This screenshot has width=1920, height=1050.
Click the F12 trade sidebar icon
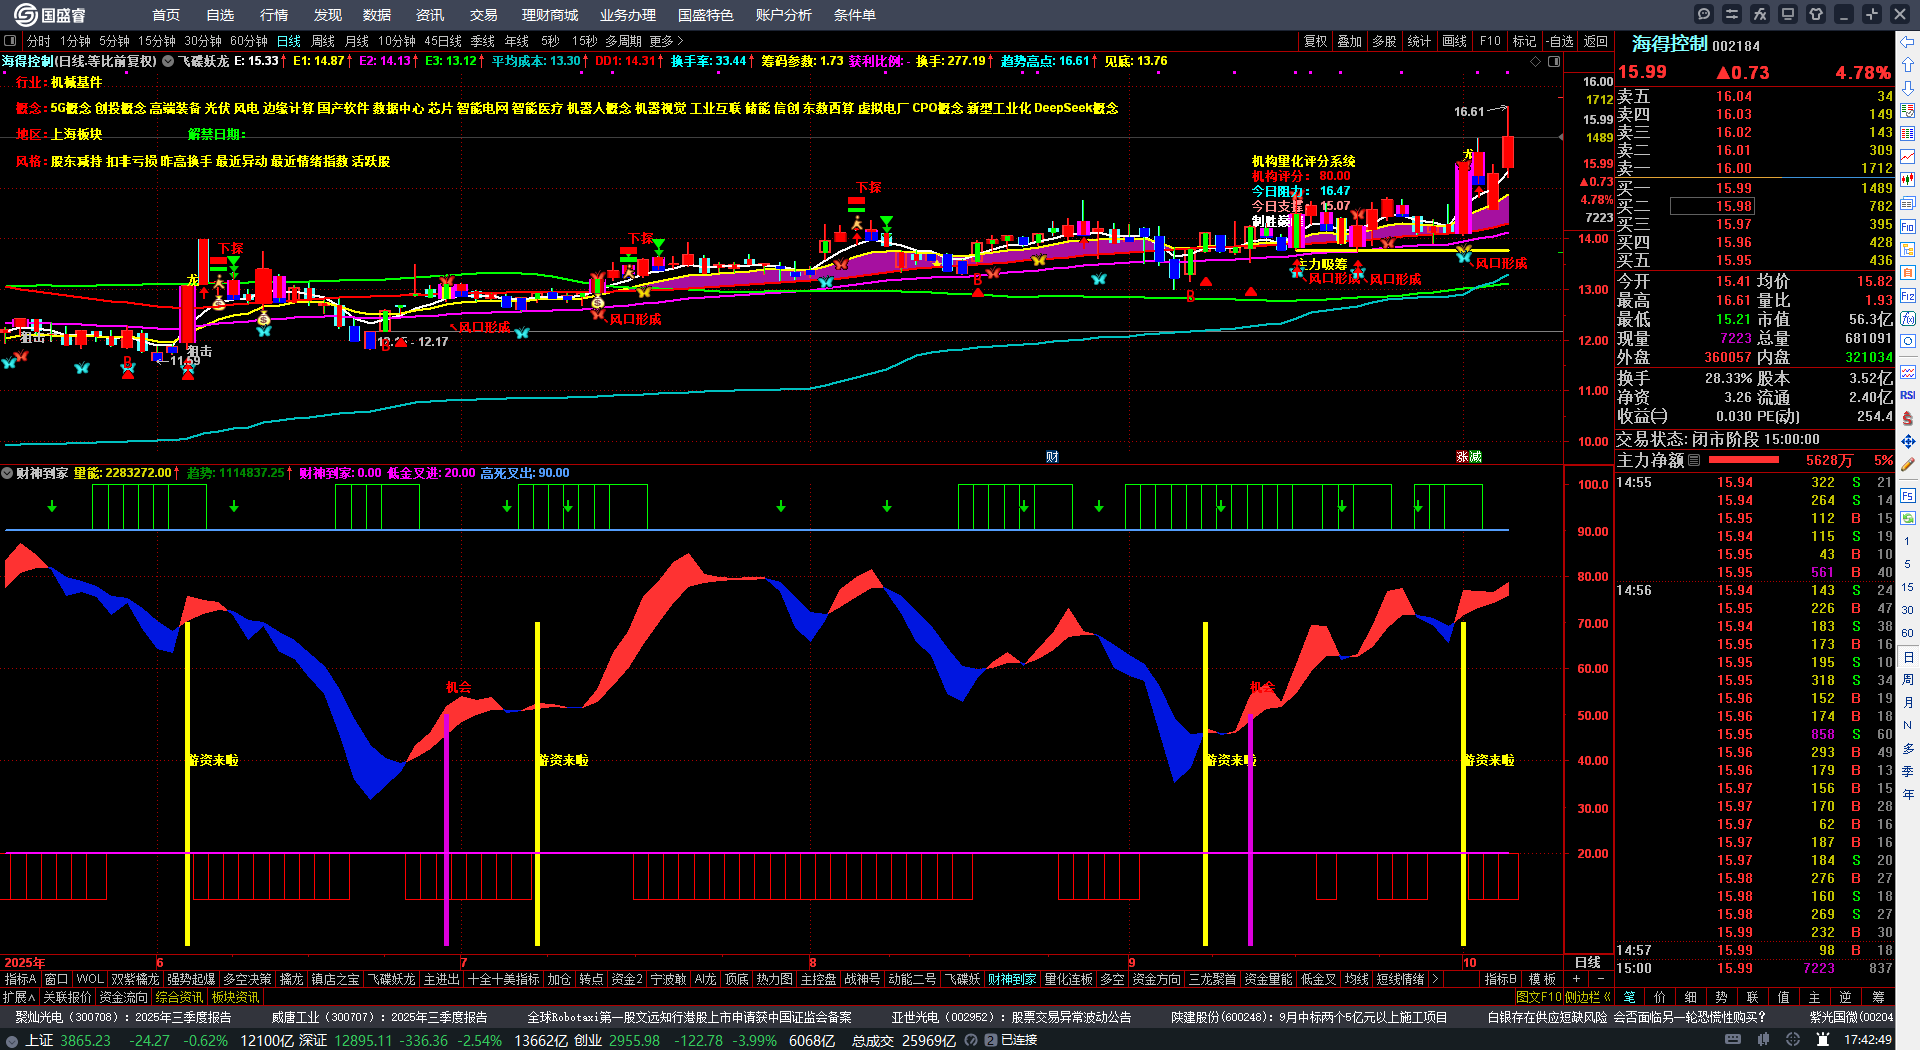point(1908,296)
